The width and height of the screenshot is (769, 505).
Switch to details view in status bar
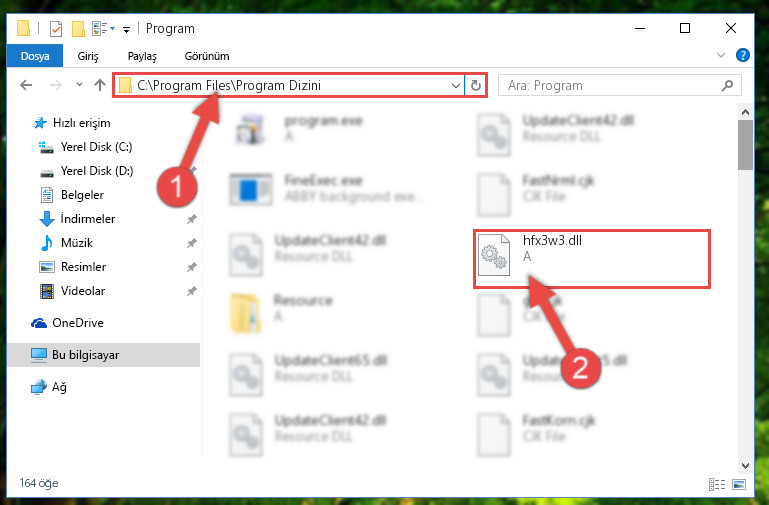717,484
